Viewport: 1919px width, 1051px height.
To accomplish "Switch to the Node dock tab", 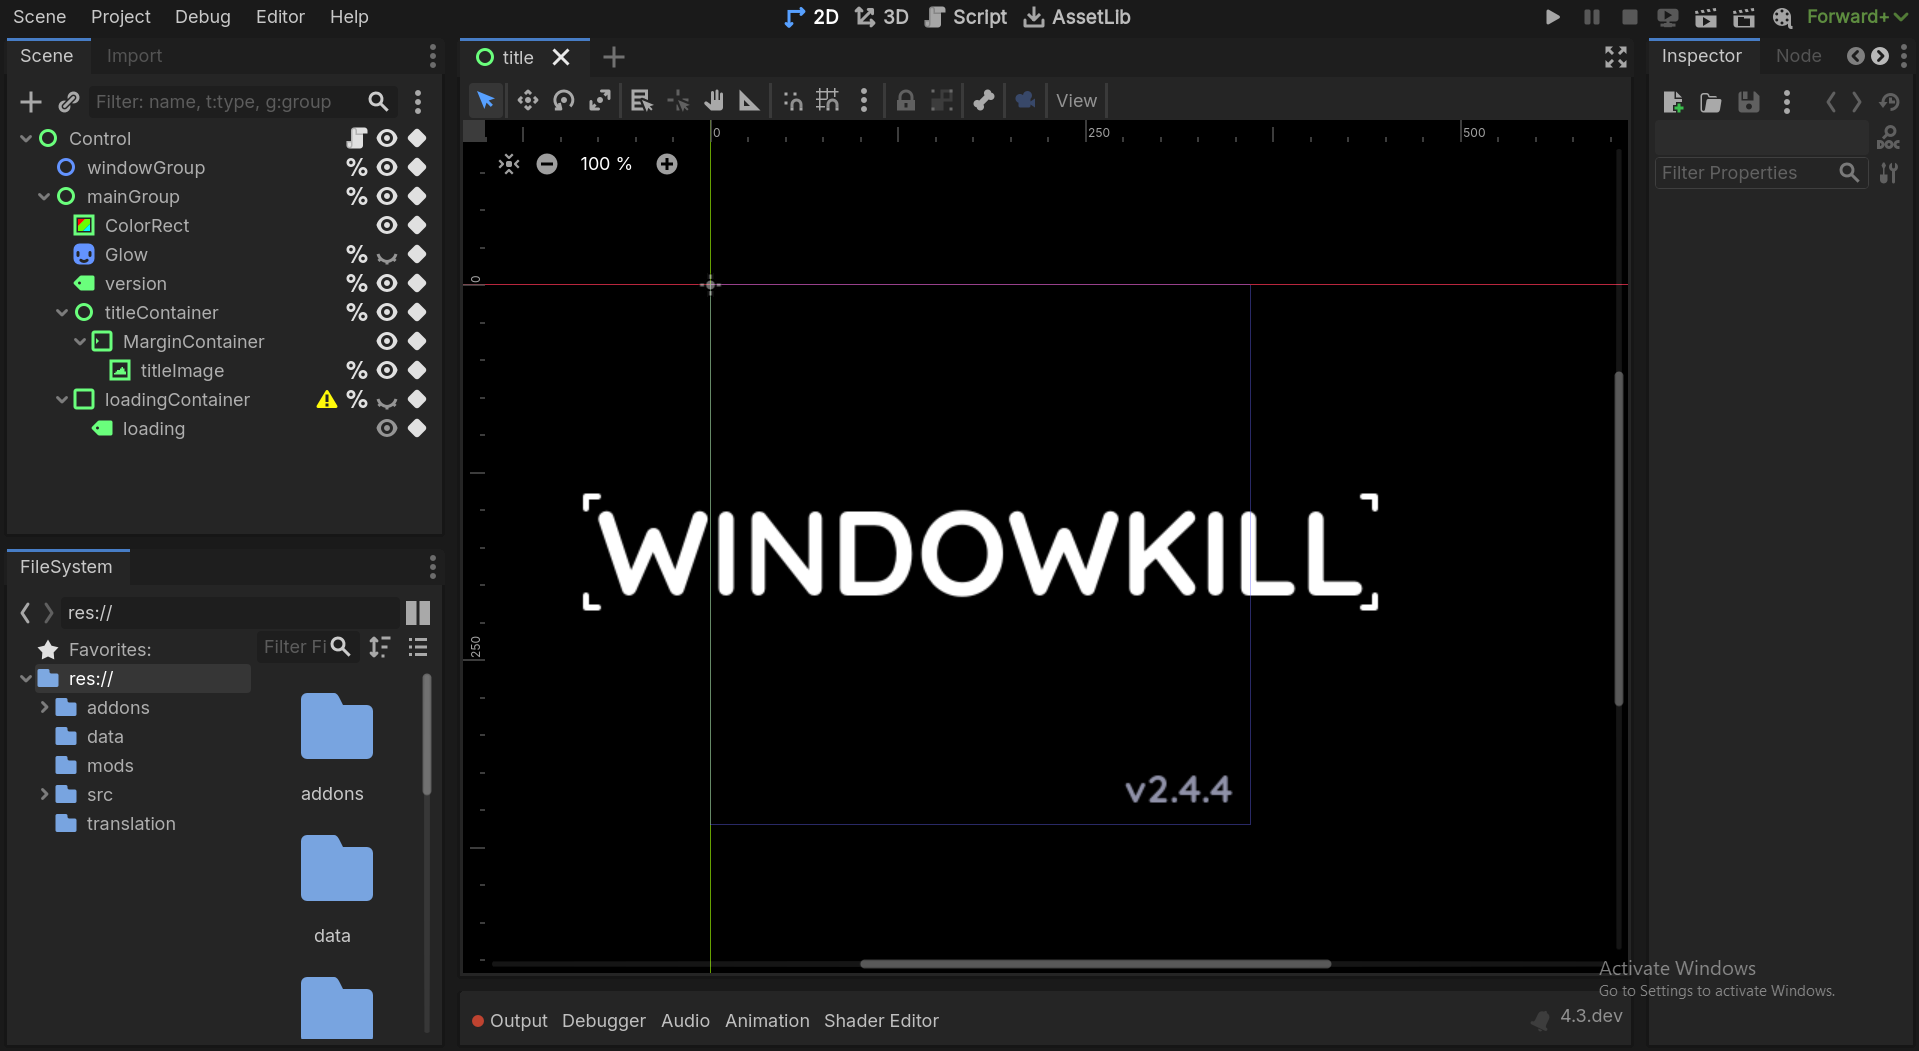I will pyautogui.click(x=1798, y=56).
